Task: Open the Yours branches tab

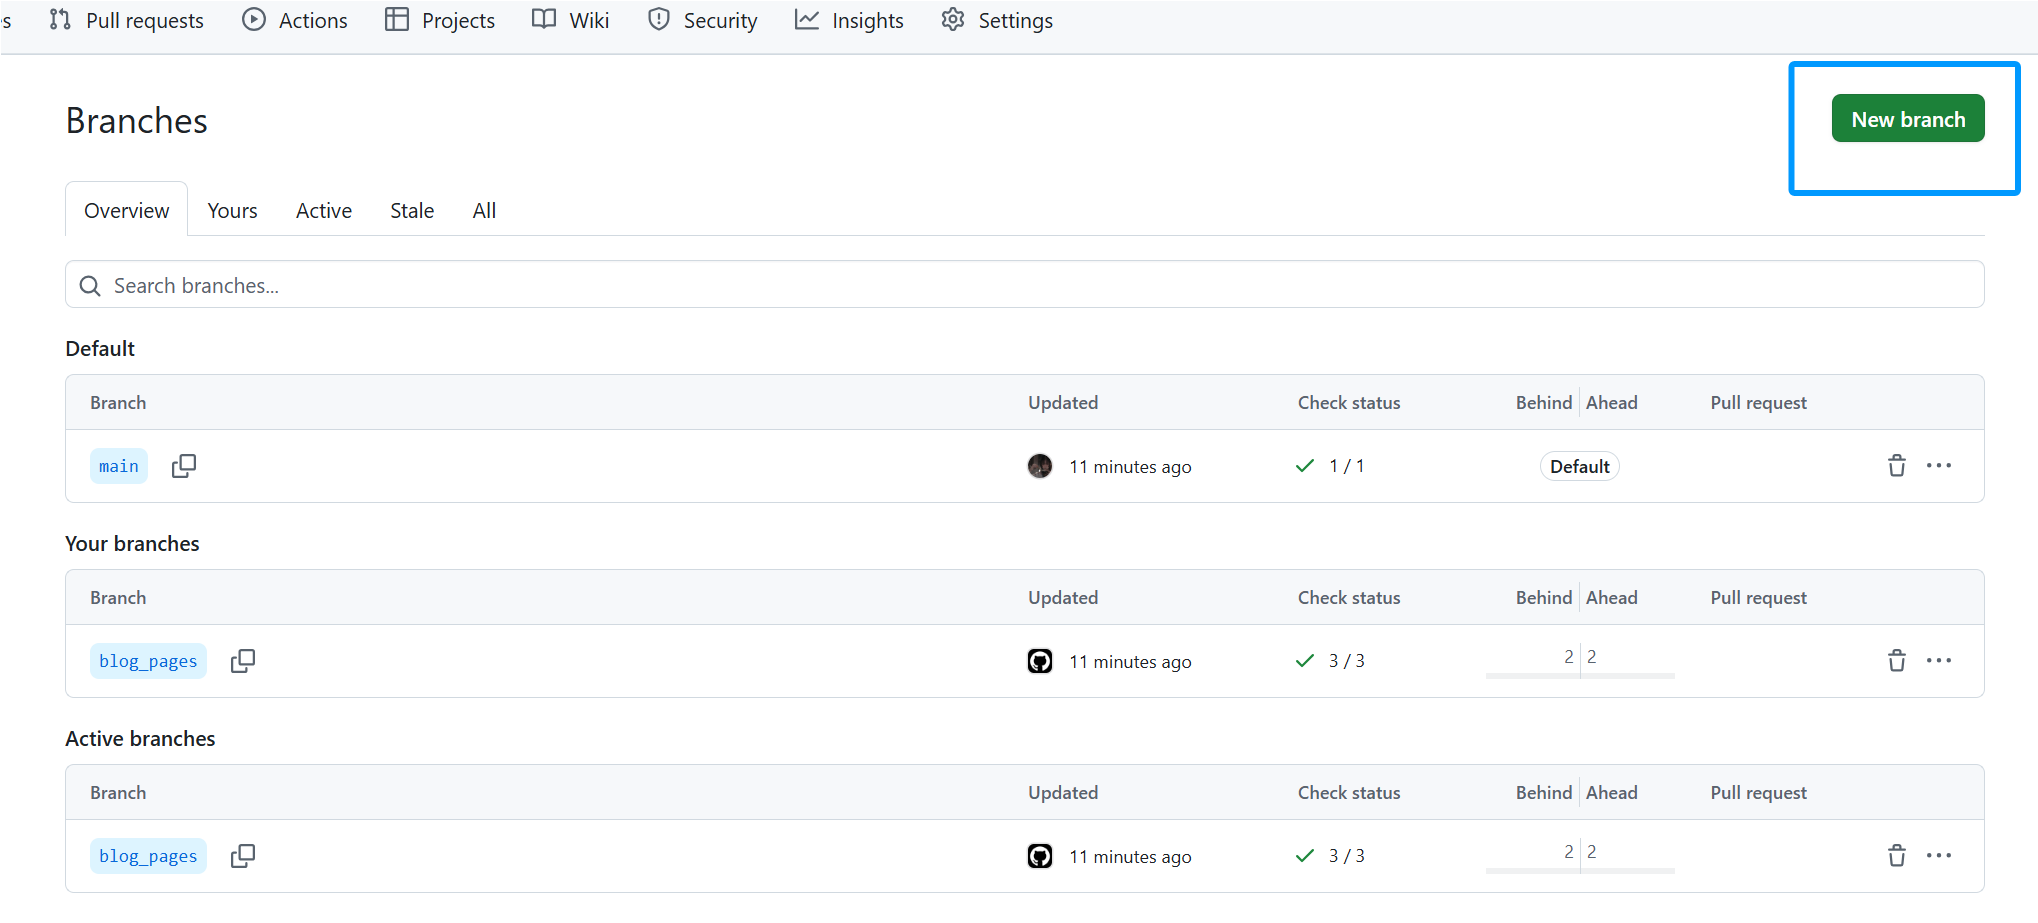Action: tap(232, 211)
